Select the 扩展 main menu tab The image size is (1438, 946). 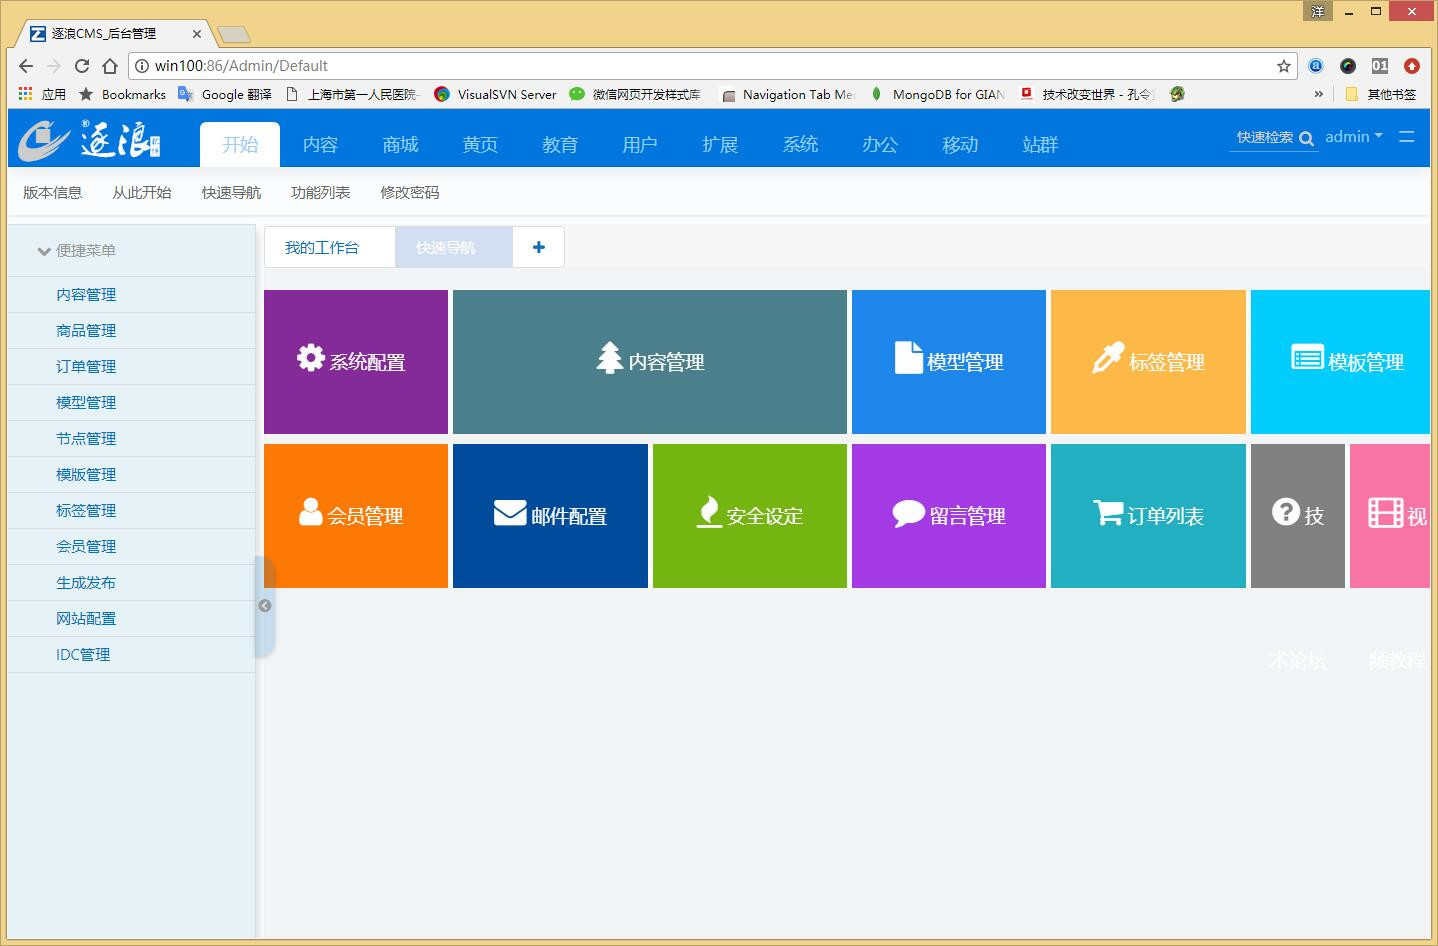point(720,145)
